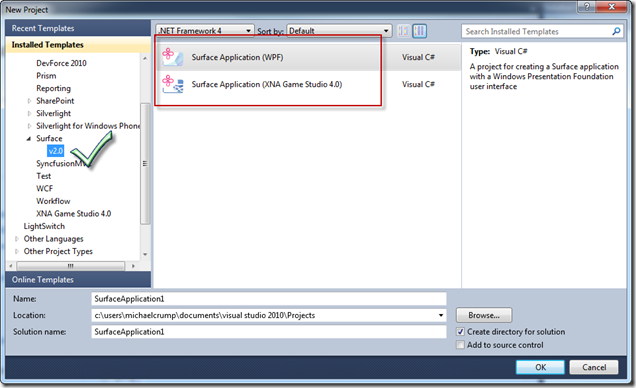The width and height of the screenshot is (636, 388).
Task: Select Other Project Types label
Action: (58, 251)
